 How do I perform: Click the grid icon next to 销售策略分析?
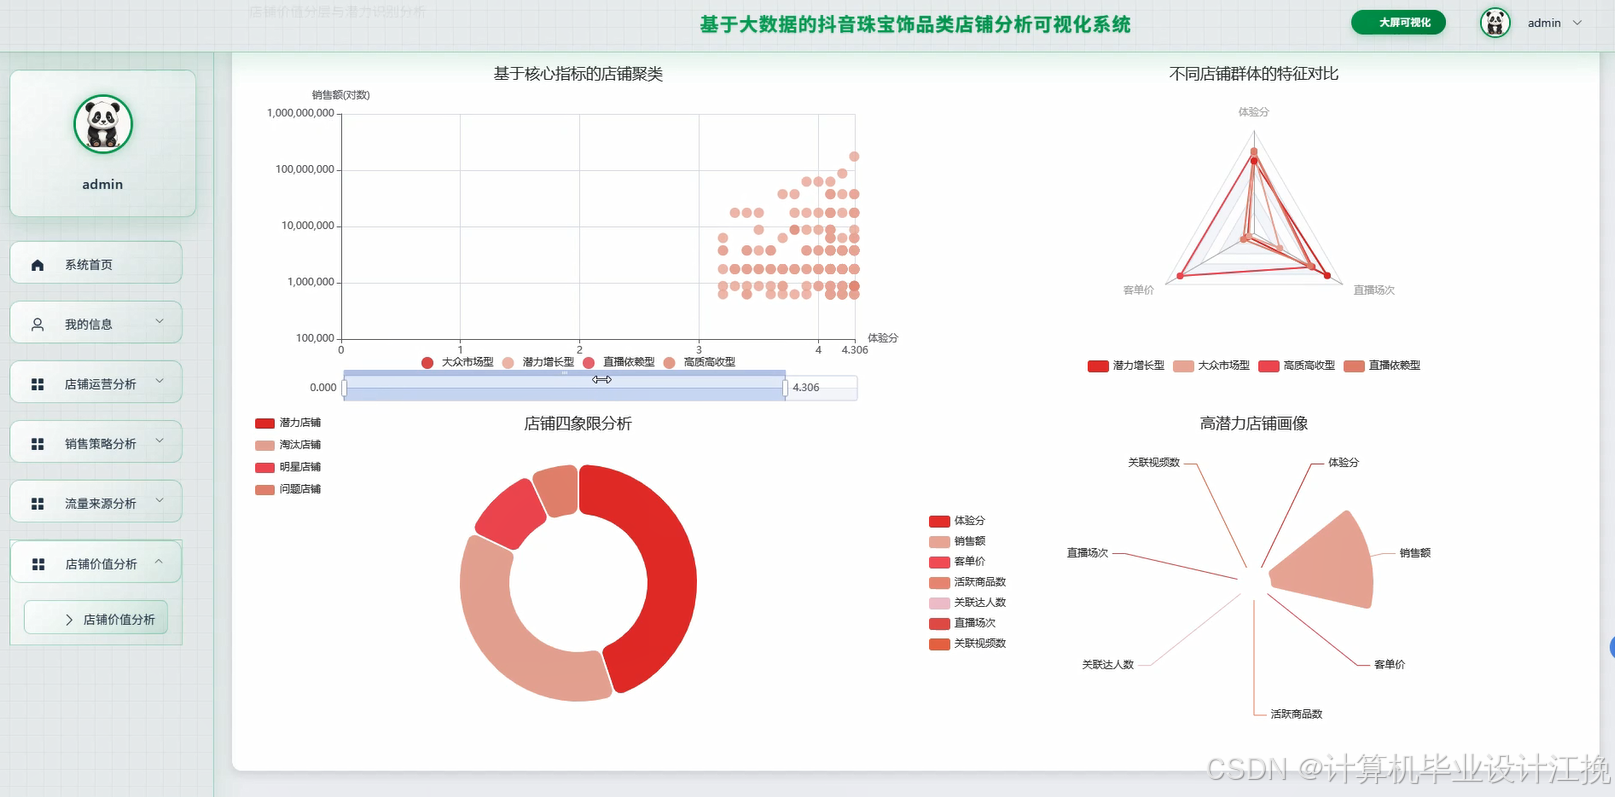click(37, 444)
